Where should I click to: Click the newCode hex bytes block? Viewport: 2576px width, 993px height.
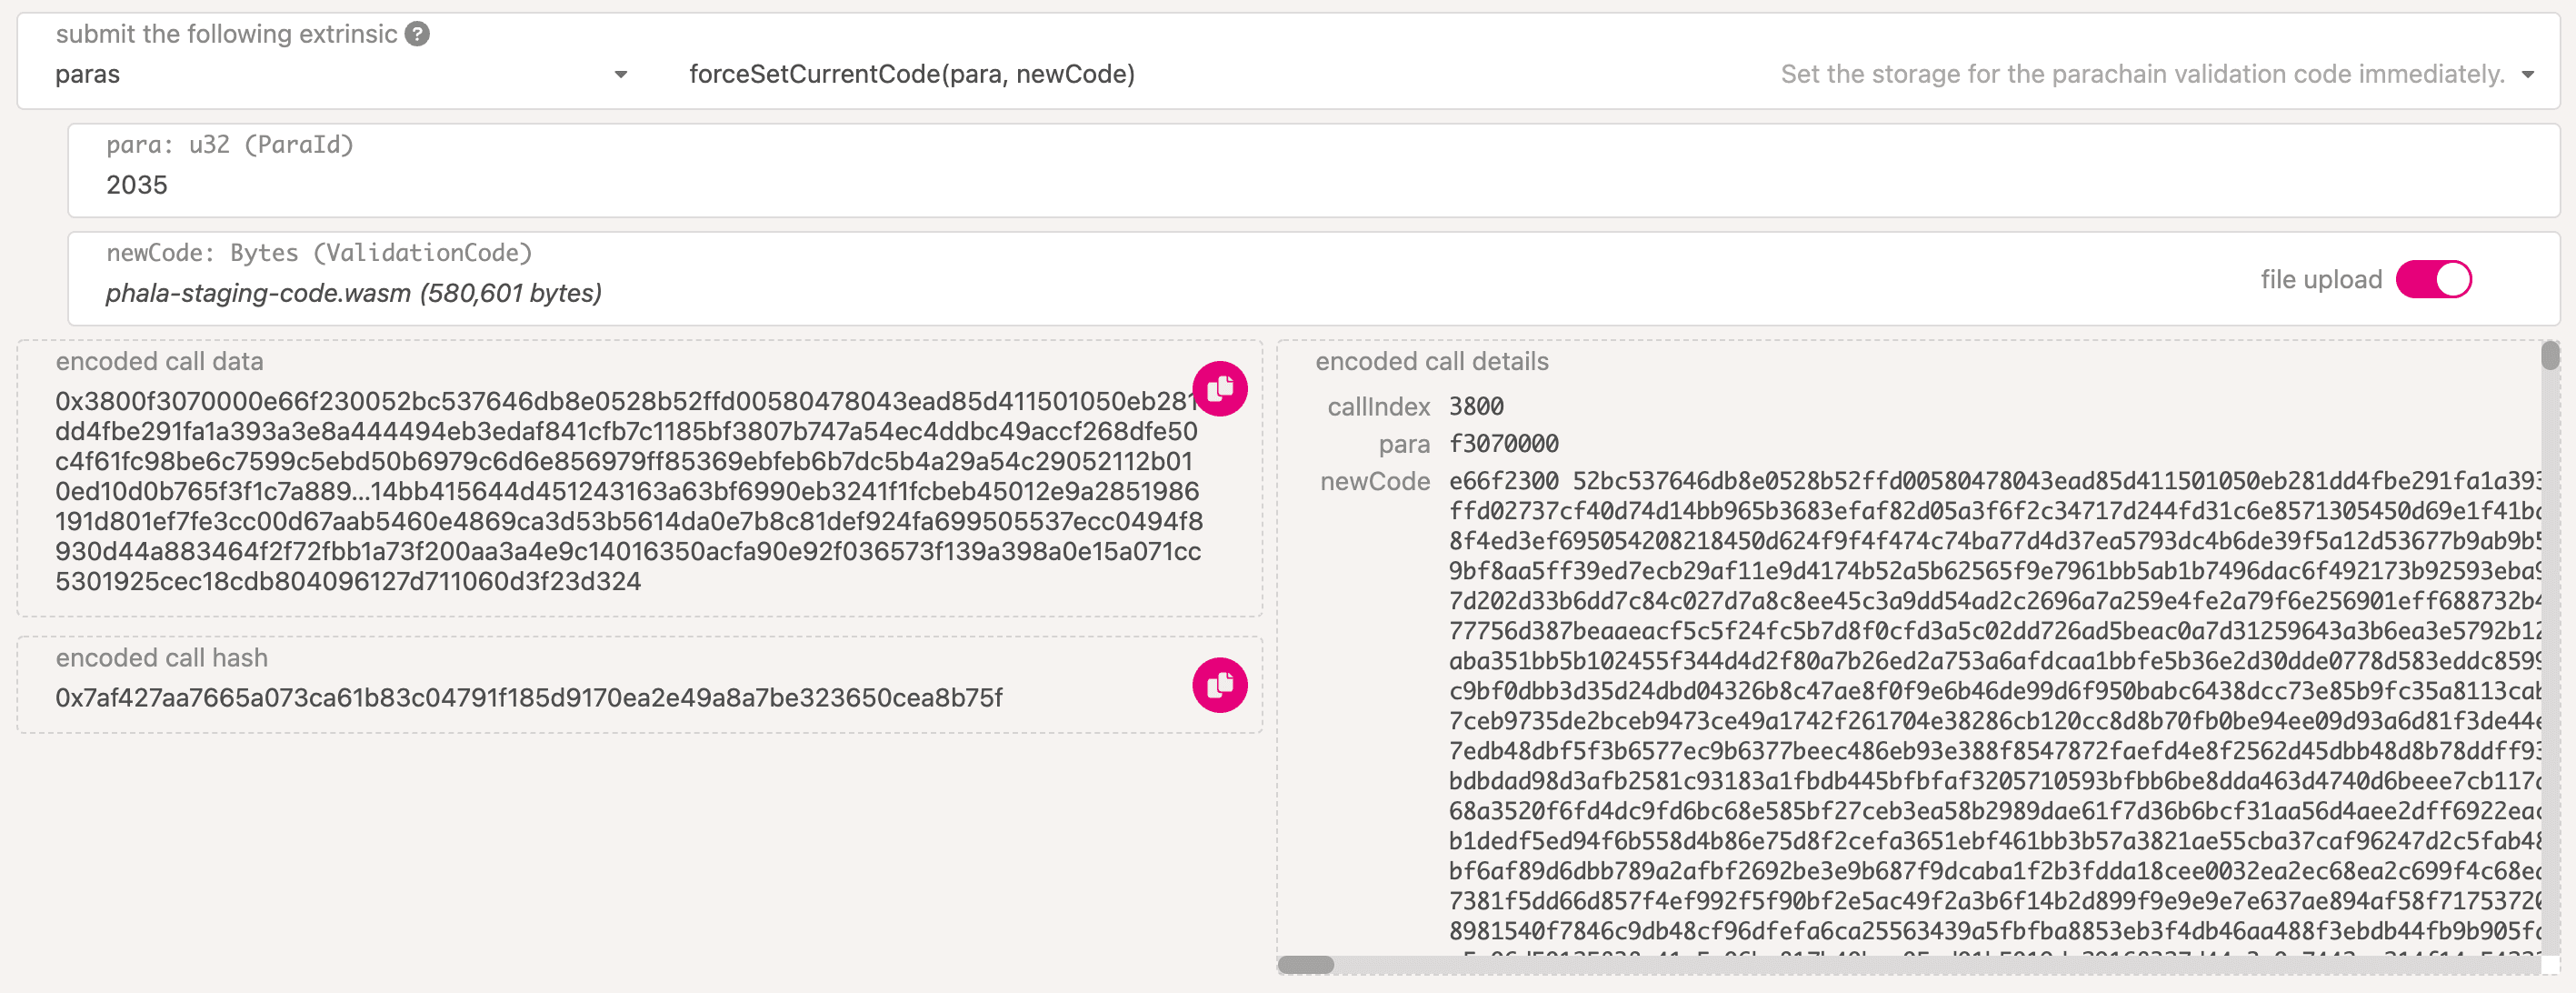point(1990,700)
